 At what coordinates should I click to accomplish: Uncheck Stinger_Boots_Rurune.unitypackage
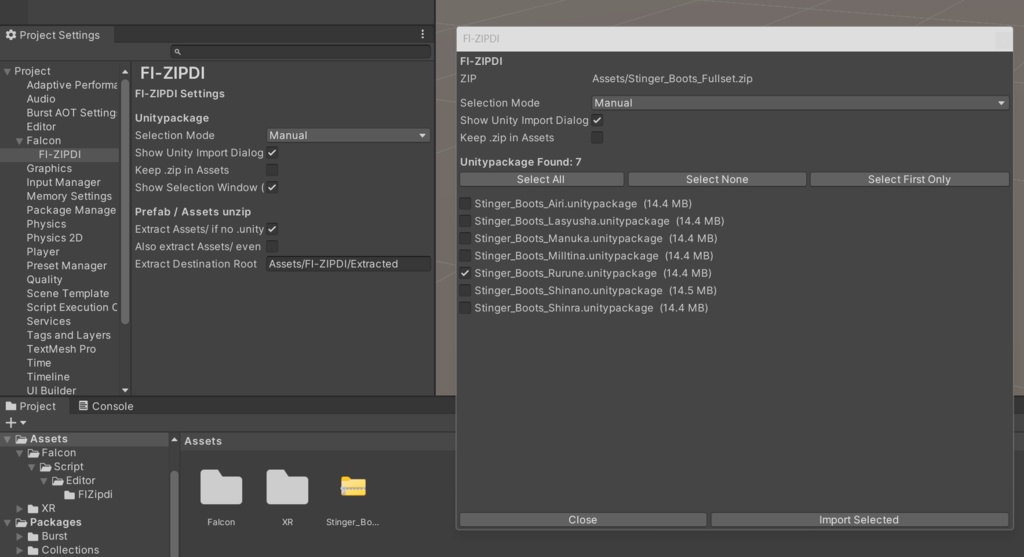coord(465,273)
